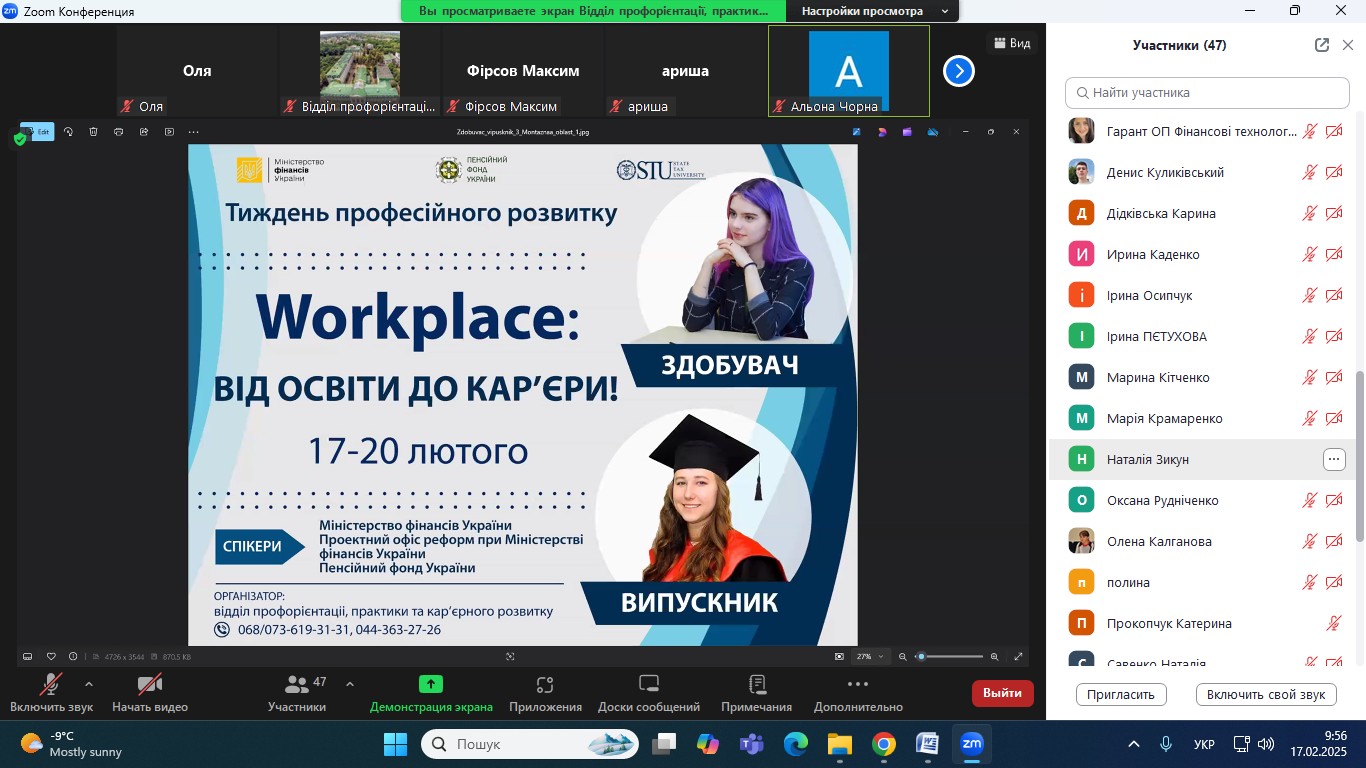Click taskbar Пошук search box
Viewport: 1366px width, 768px height.
pyautogui.click(x=531, y=745)
